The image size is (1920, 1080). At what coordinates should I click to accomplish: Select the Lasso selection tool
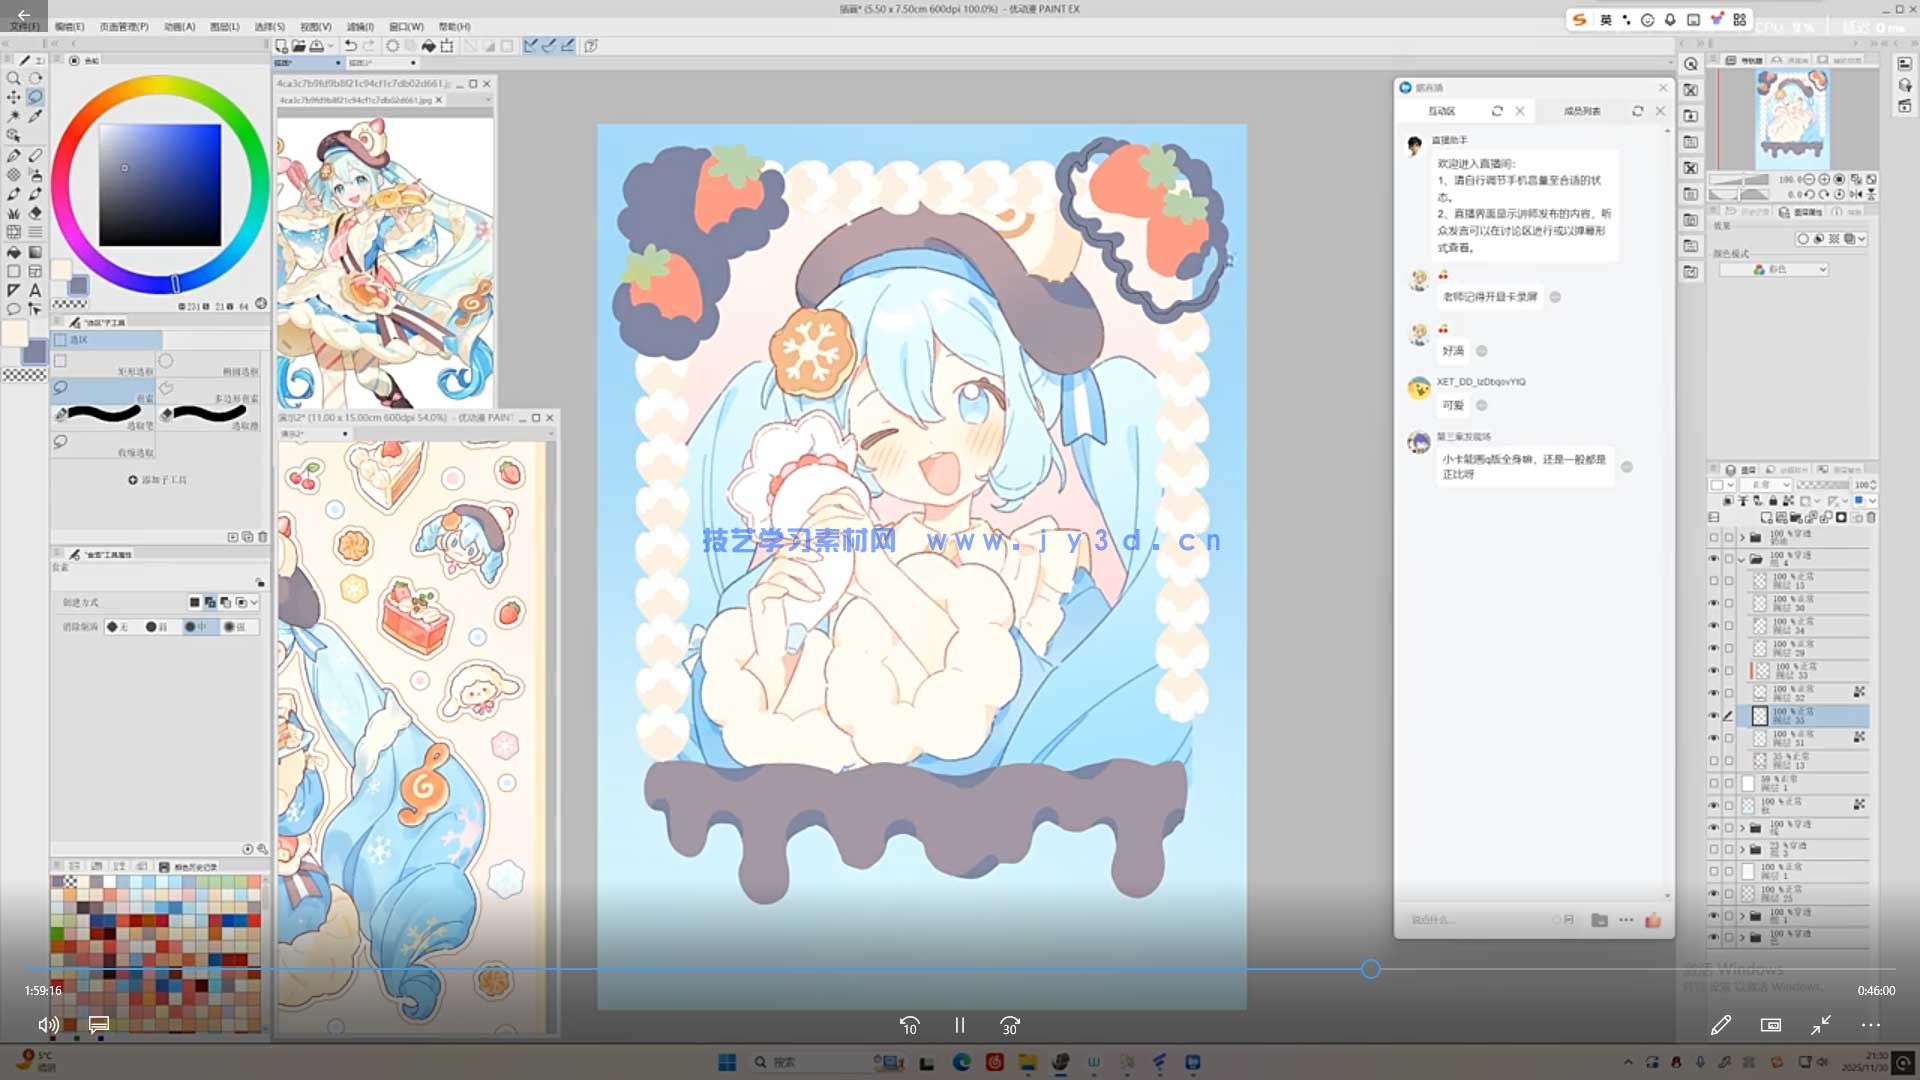[35, 97]
